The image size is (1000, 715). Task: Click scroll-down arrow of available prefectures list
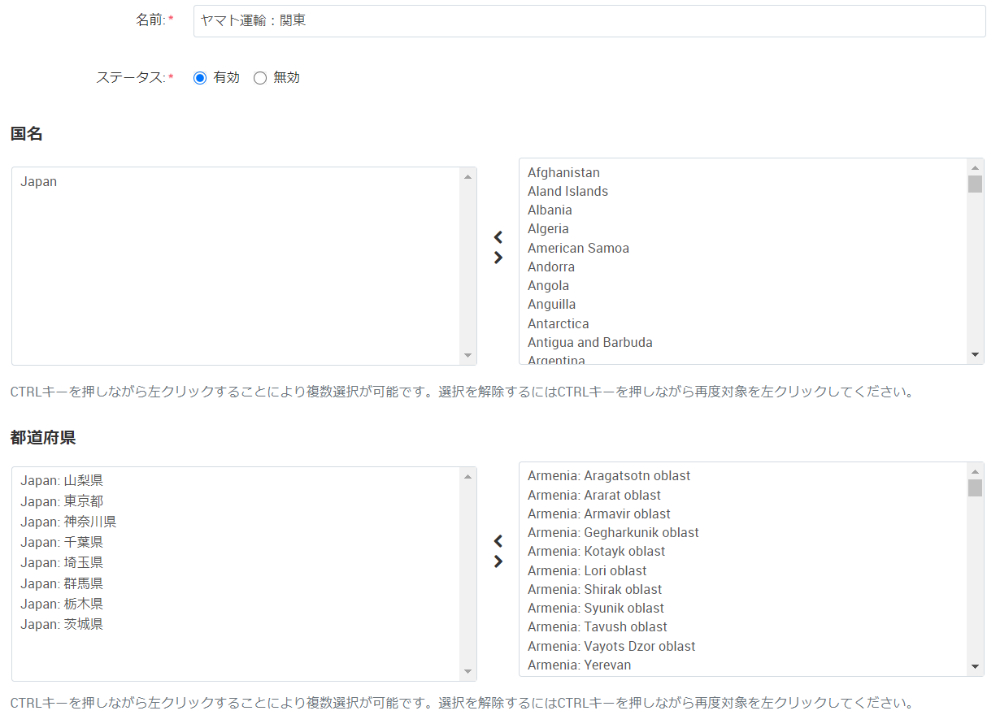point(975,667)
